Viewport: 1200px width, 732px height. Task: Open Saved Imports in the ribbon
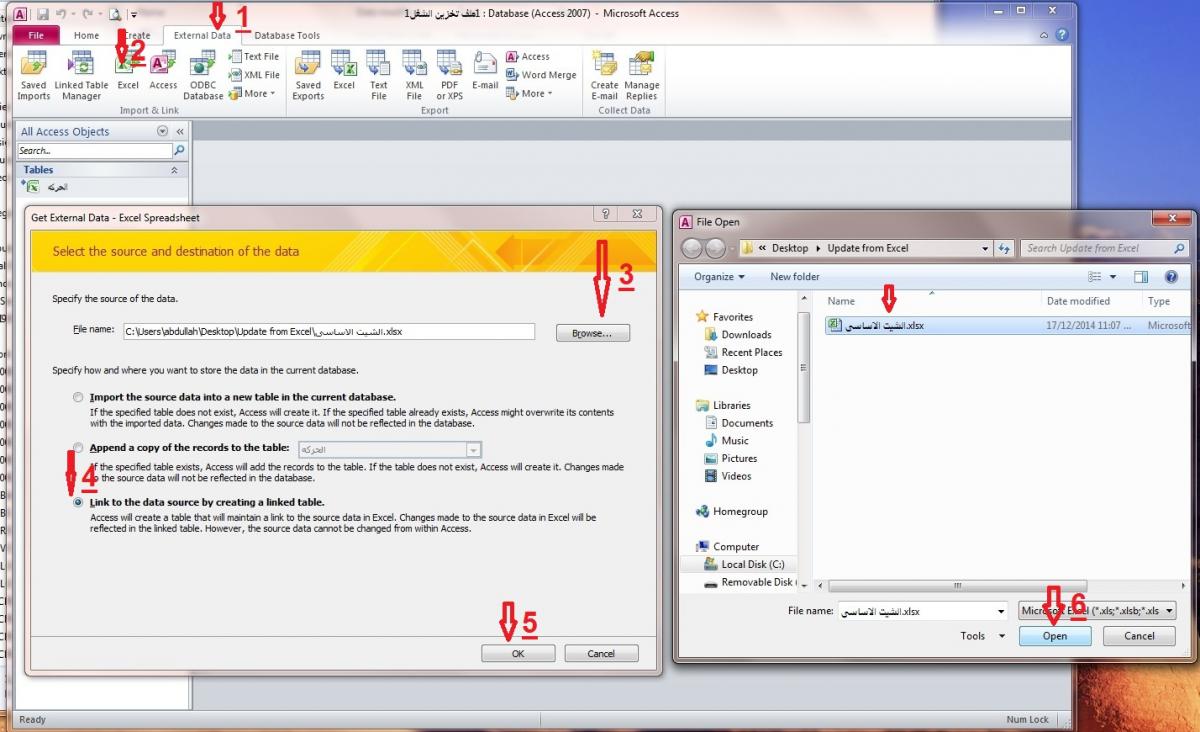tap(33, 76)
